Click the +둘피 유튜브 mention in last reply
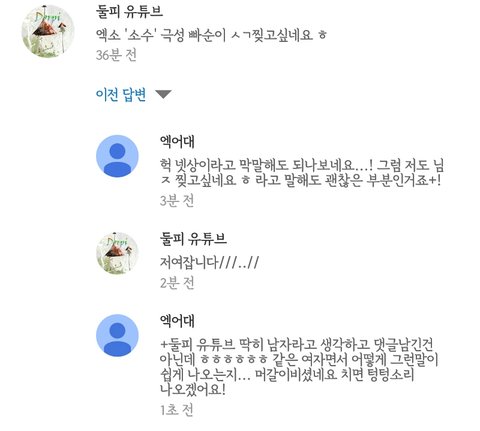 click(198, 344)
